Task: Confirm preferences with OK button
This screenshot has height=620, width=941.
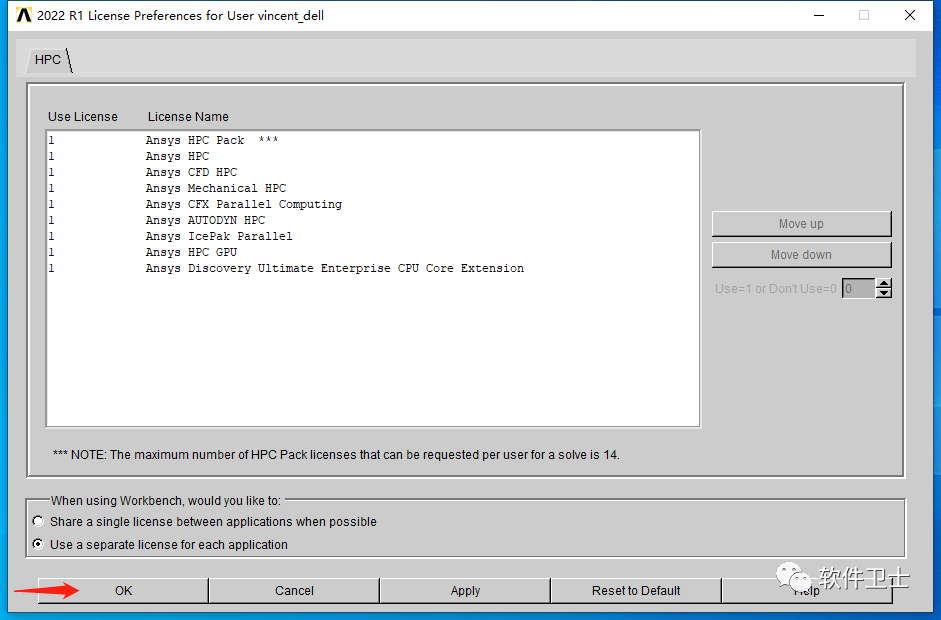Action: pos(123,591)
